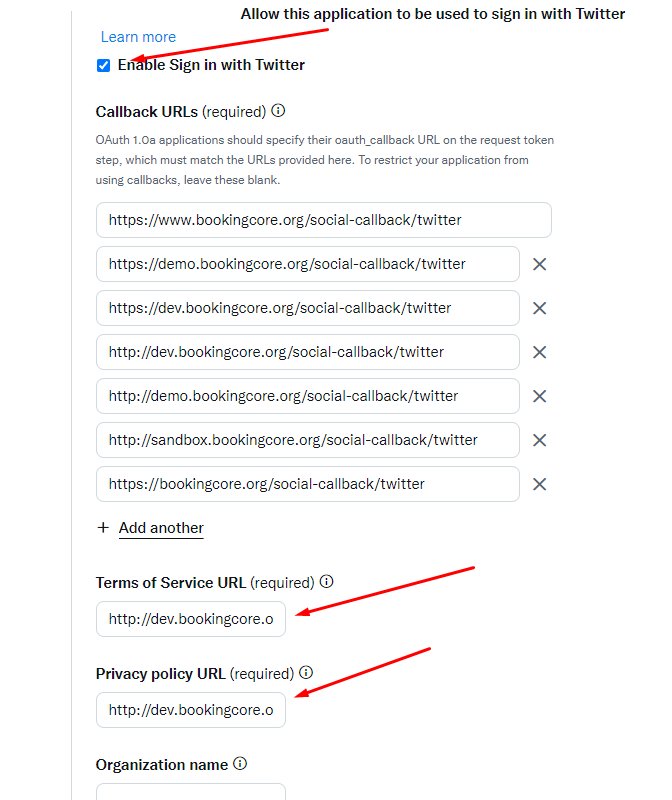Click the info icon beside Terms of Service URL
This screenshot has height=800, width=672.
coord(327,582)
